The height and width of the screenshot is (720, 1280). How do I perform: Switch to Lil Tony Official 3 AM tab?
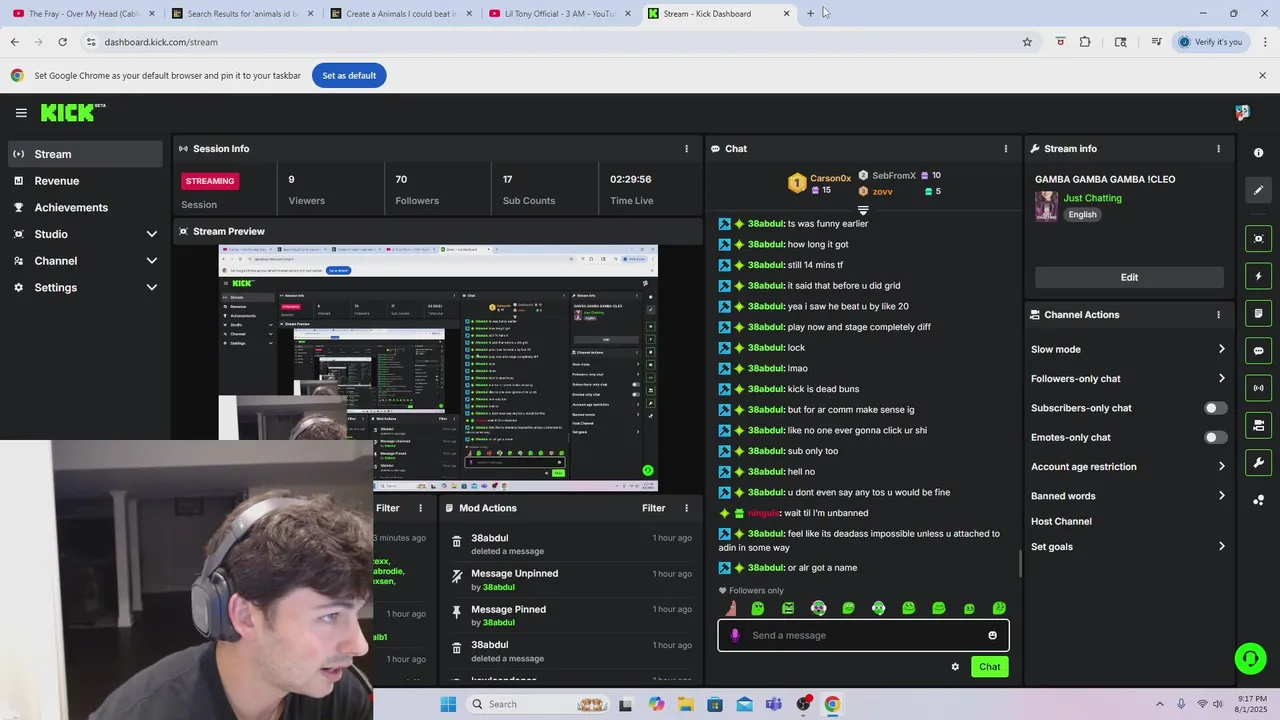point(558,14)
